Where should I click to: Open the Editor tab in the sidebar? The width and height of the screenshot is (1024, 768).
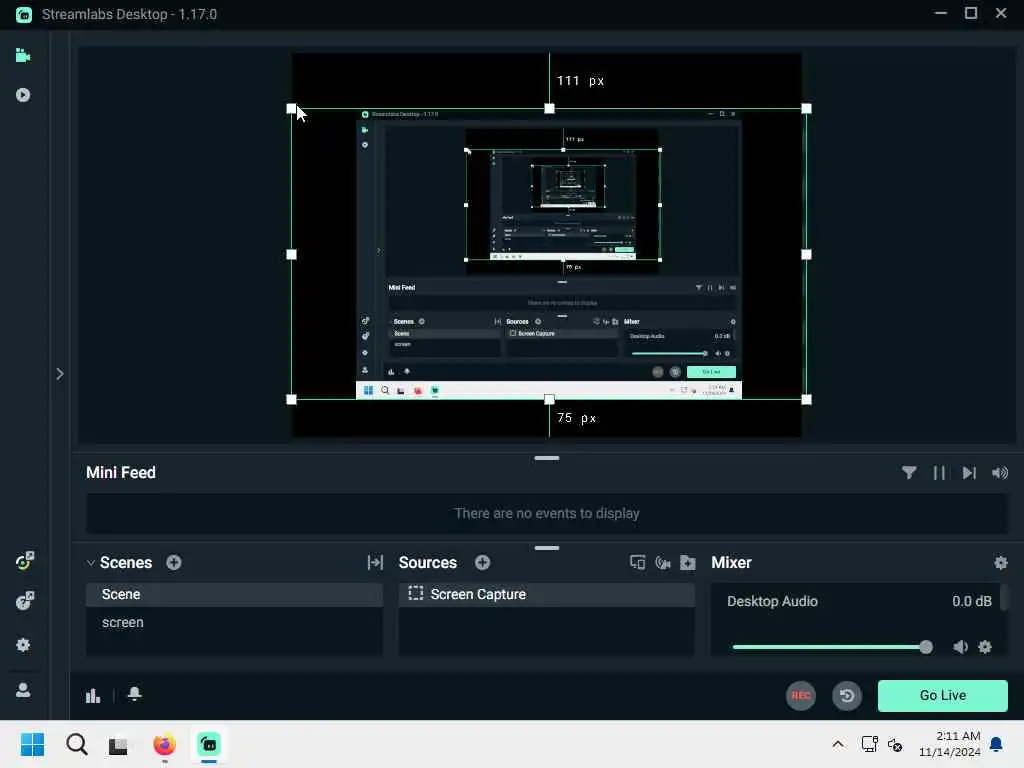coord(23,56)
